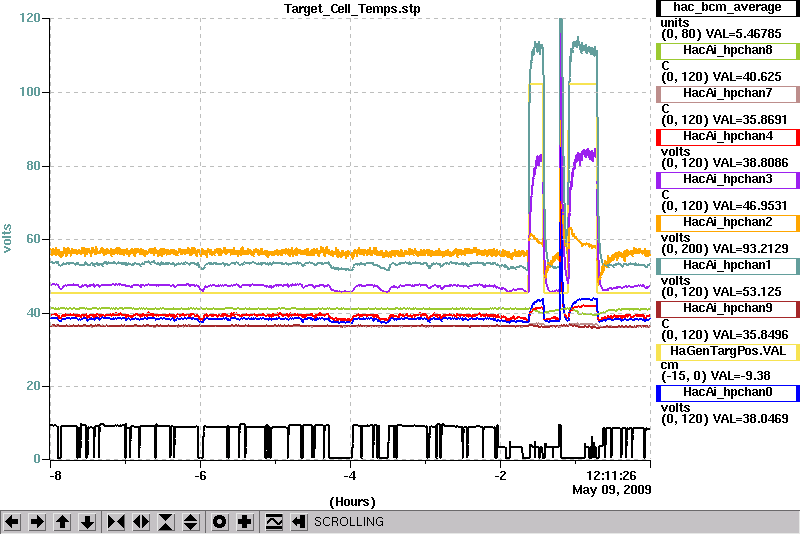Click the return-to-scrolling left arrow icon
800x534 pixels.
(x=299, y=522)
